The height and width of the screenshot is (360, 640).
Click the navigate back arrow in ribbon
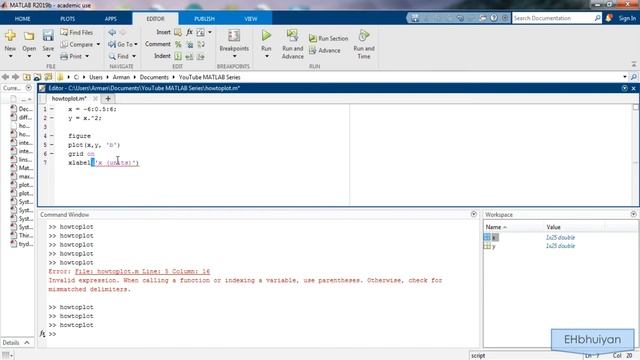(x=112, y=32)
